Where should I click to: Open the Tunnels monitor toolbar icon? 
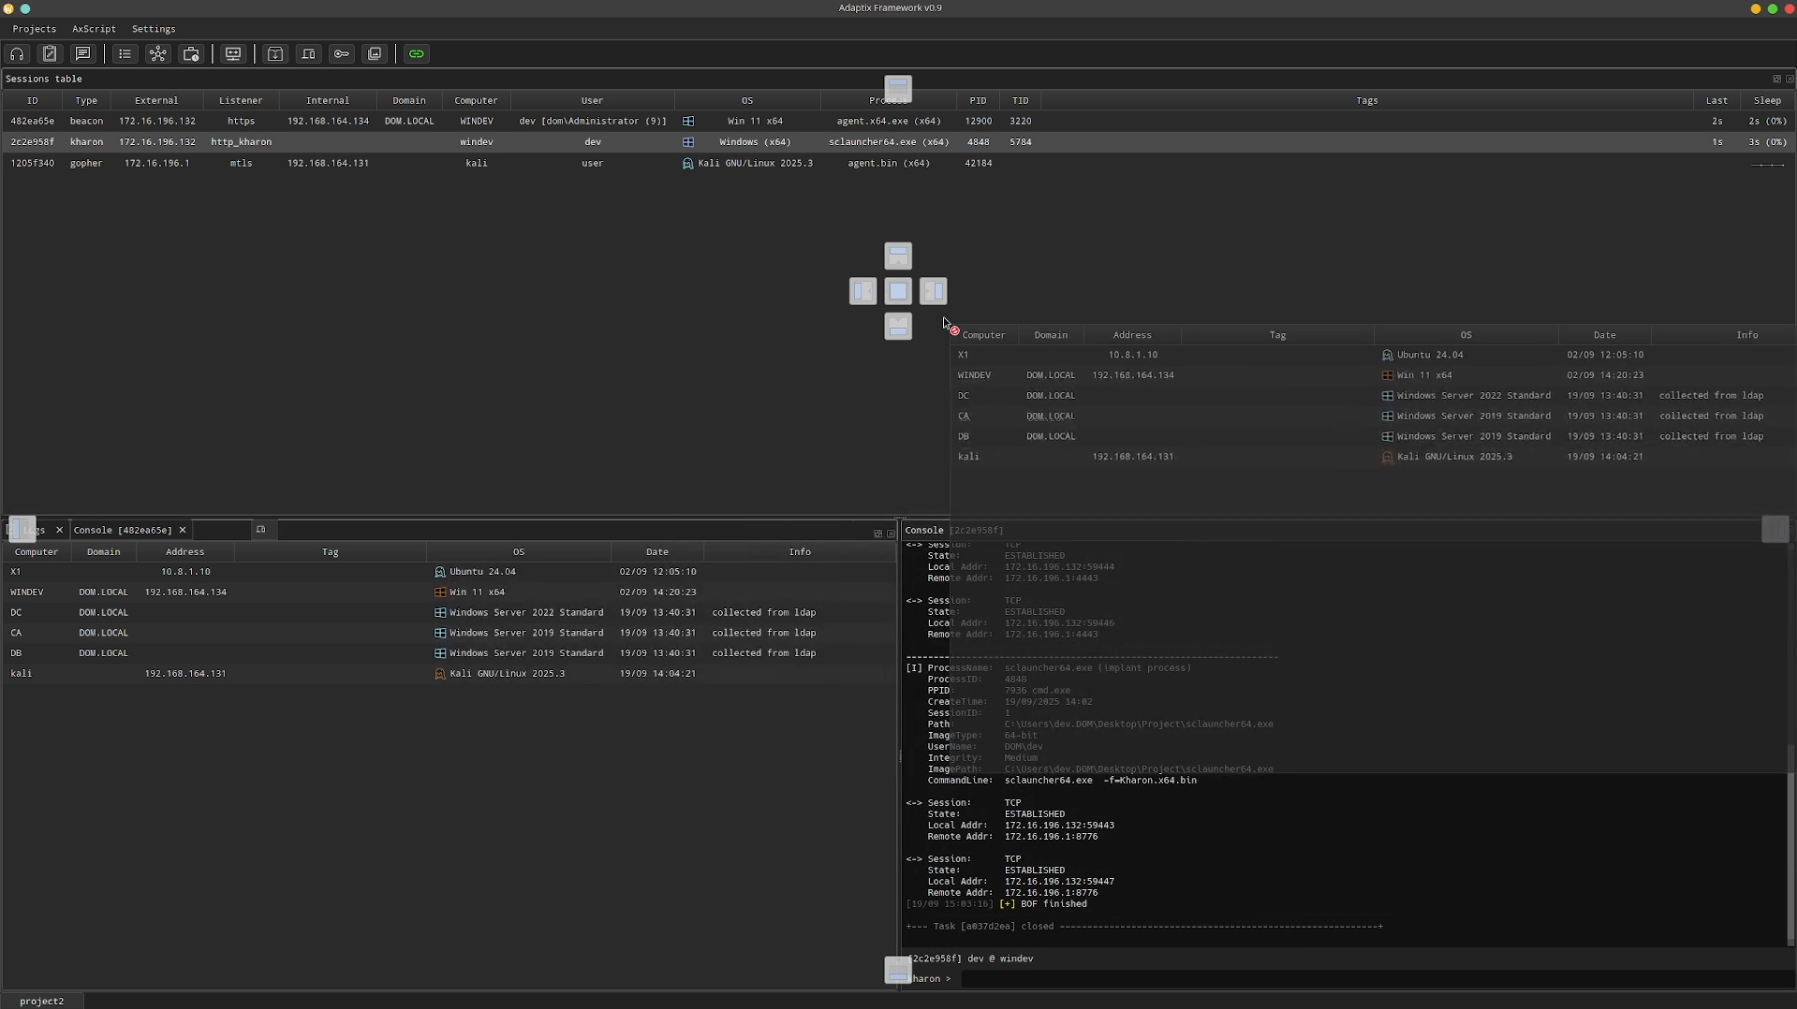pyautogui.click(x=233, y=54)
